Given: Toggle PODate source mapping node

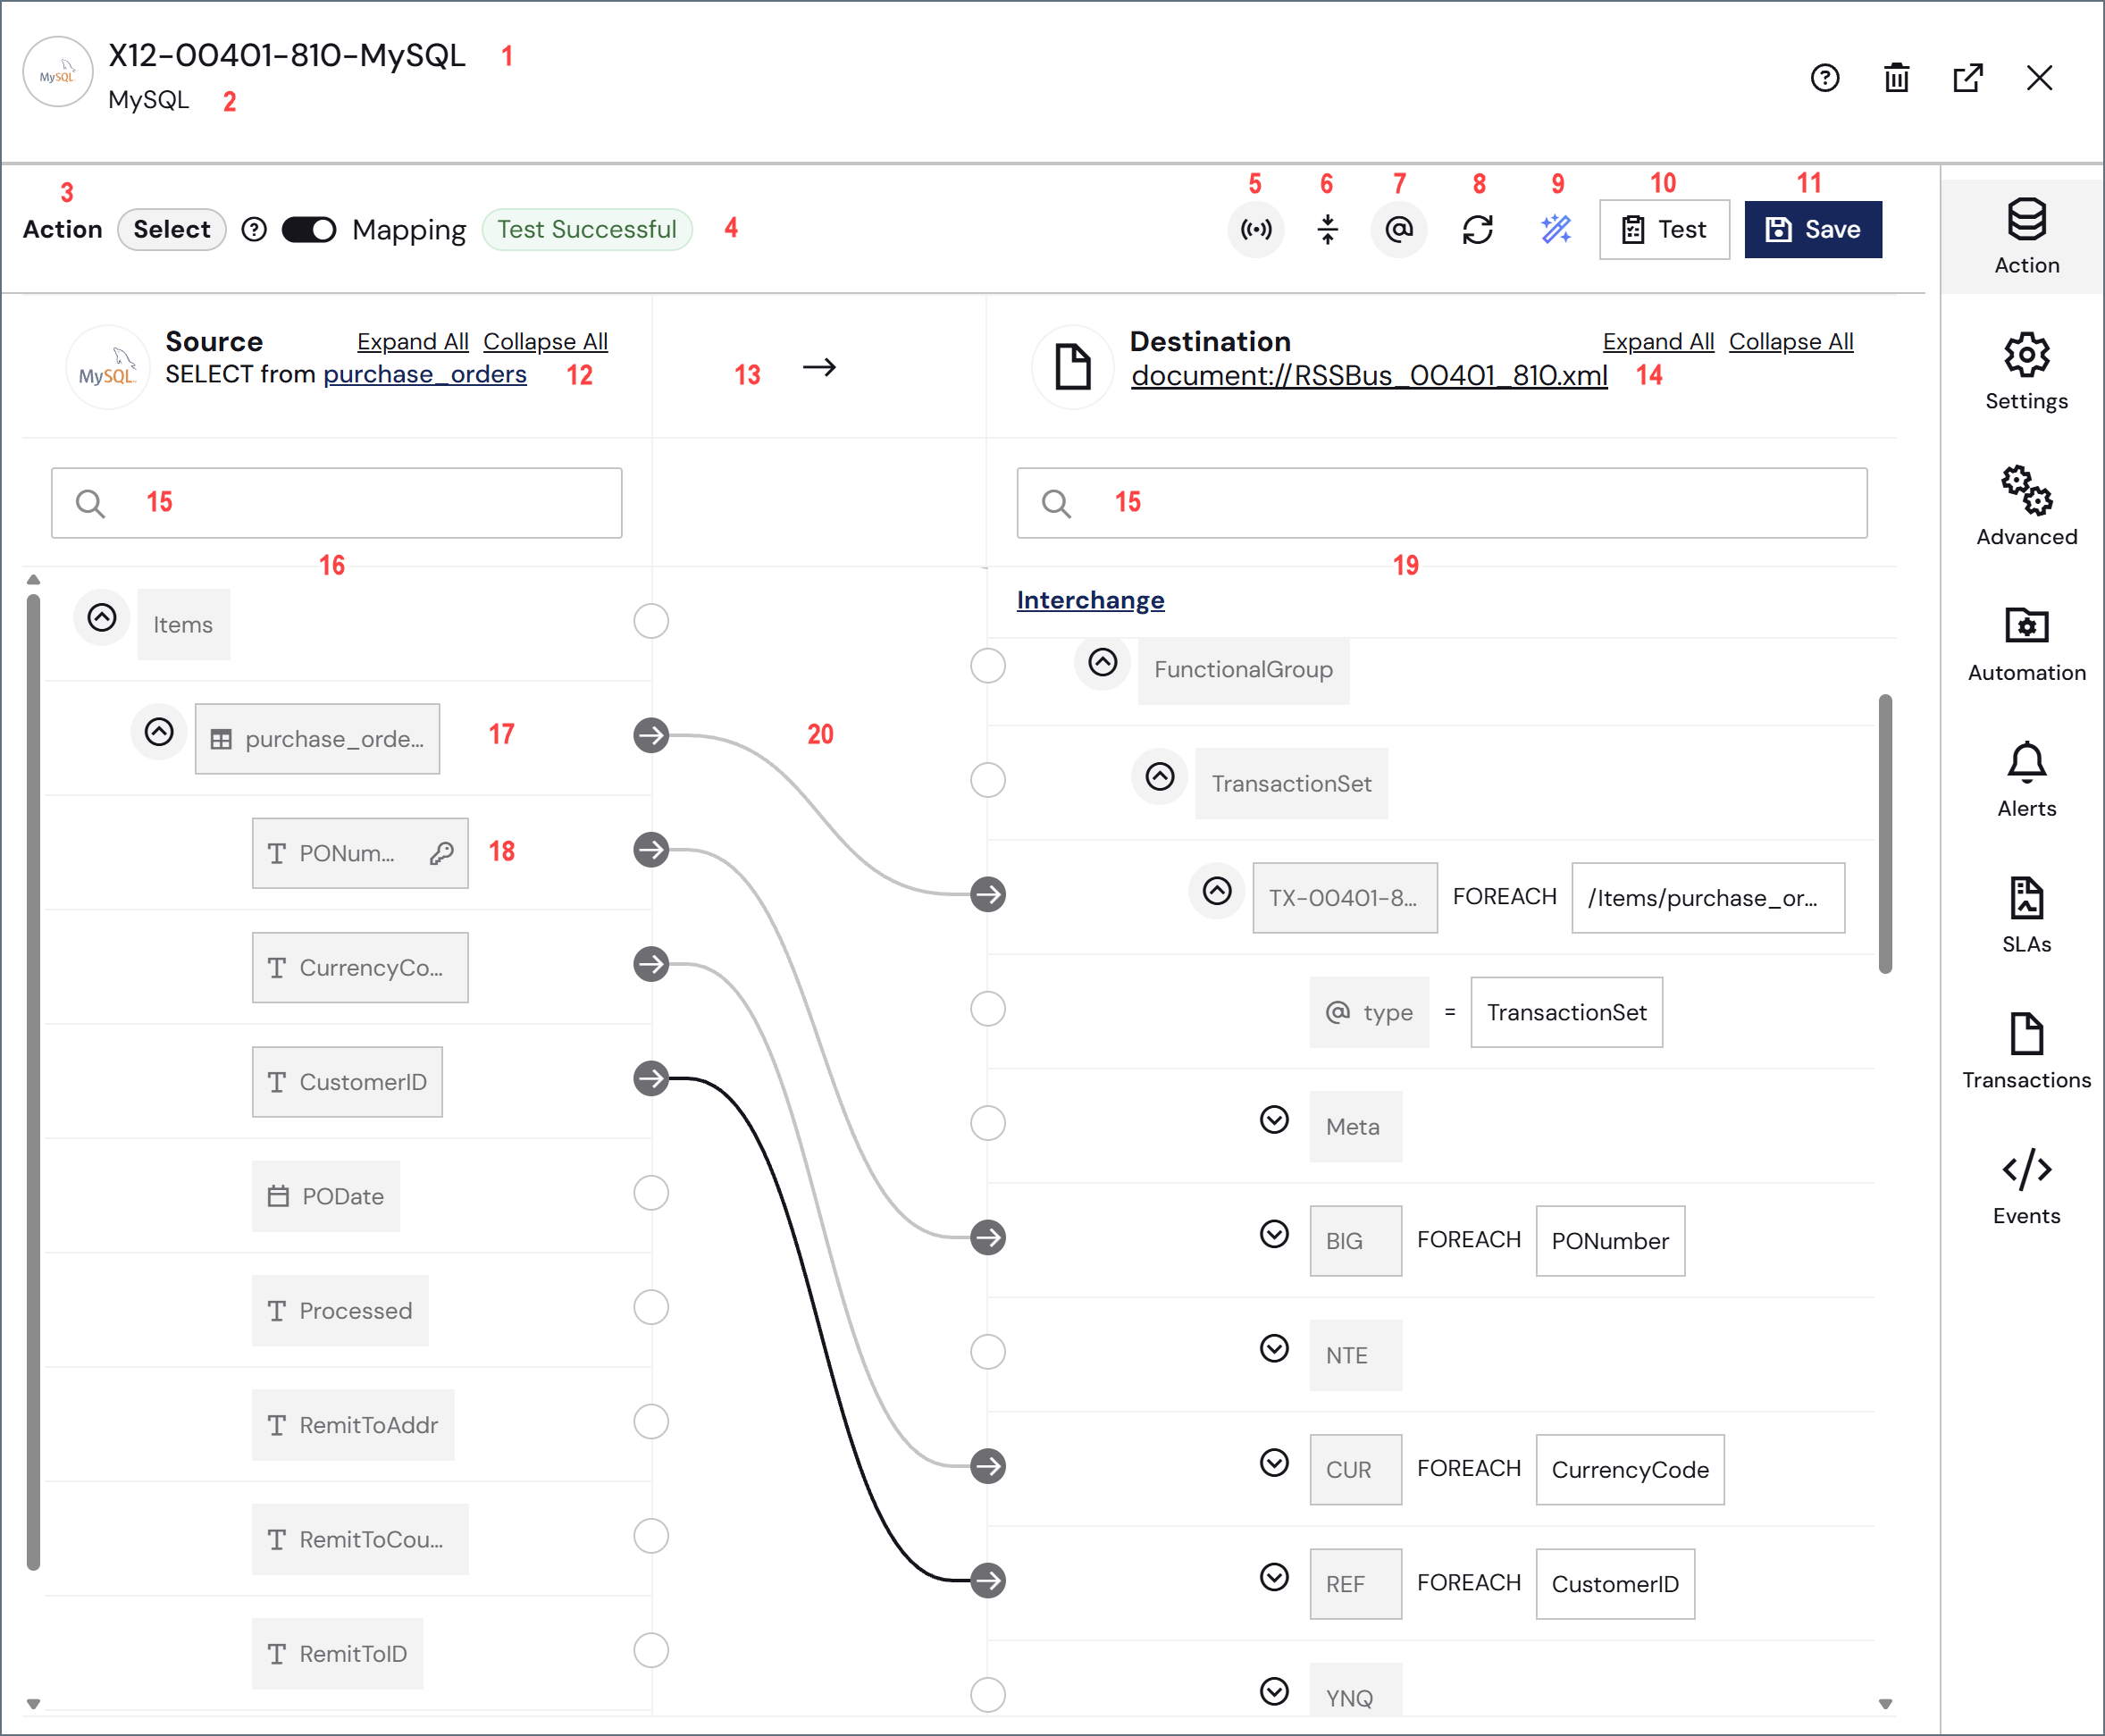Looking at the screenshot, I should tap(651, 1193).
